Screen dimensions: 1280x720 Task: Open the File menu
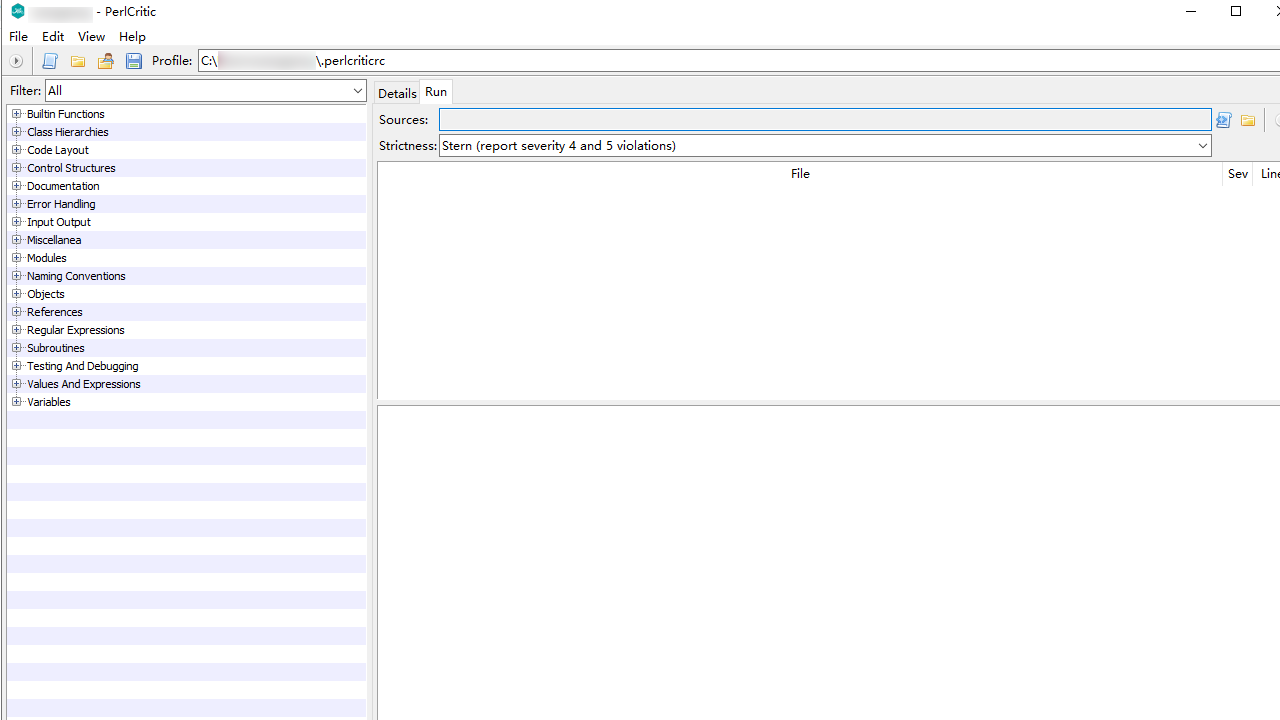(17, 36)
